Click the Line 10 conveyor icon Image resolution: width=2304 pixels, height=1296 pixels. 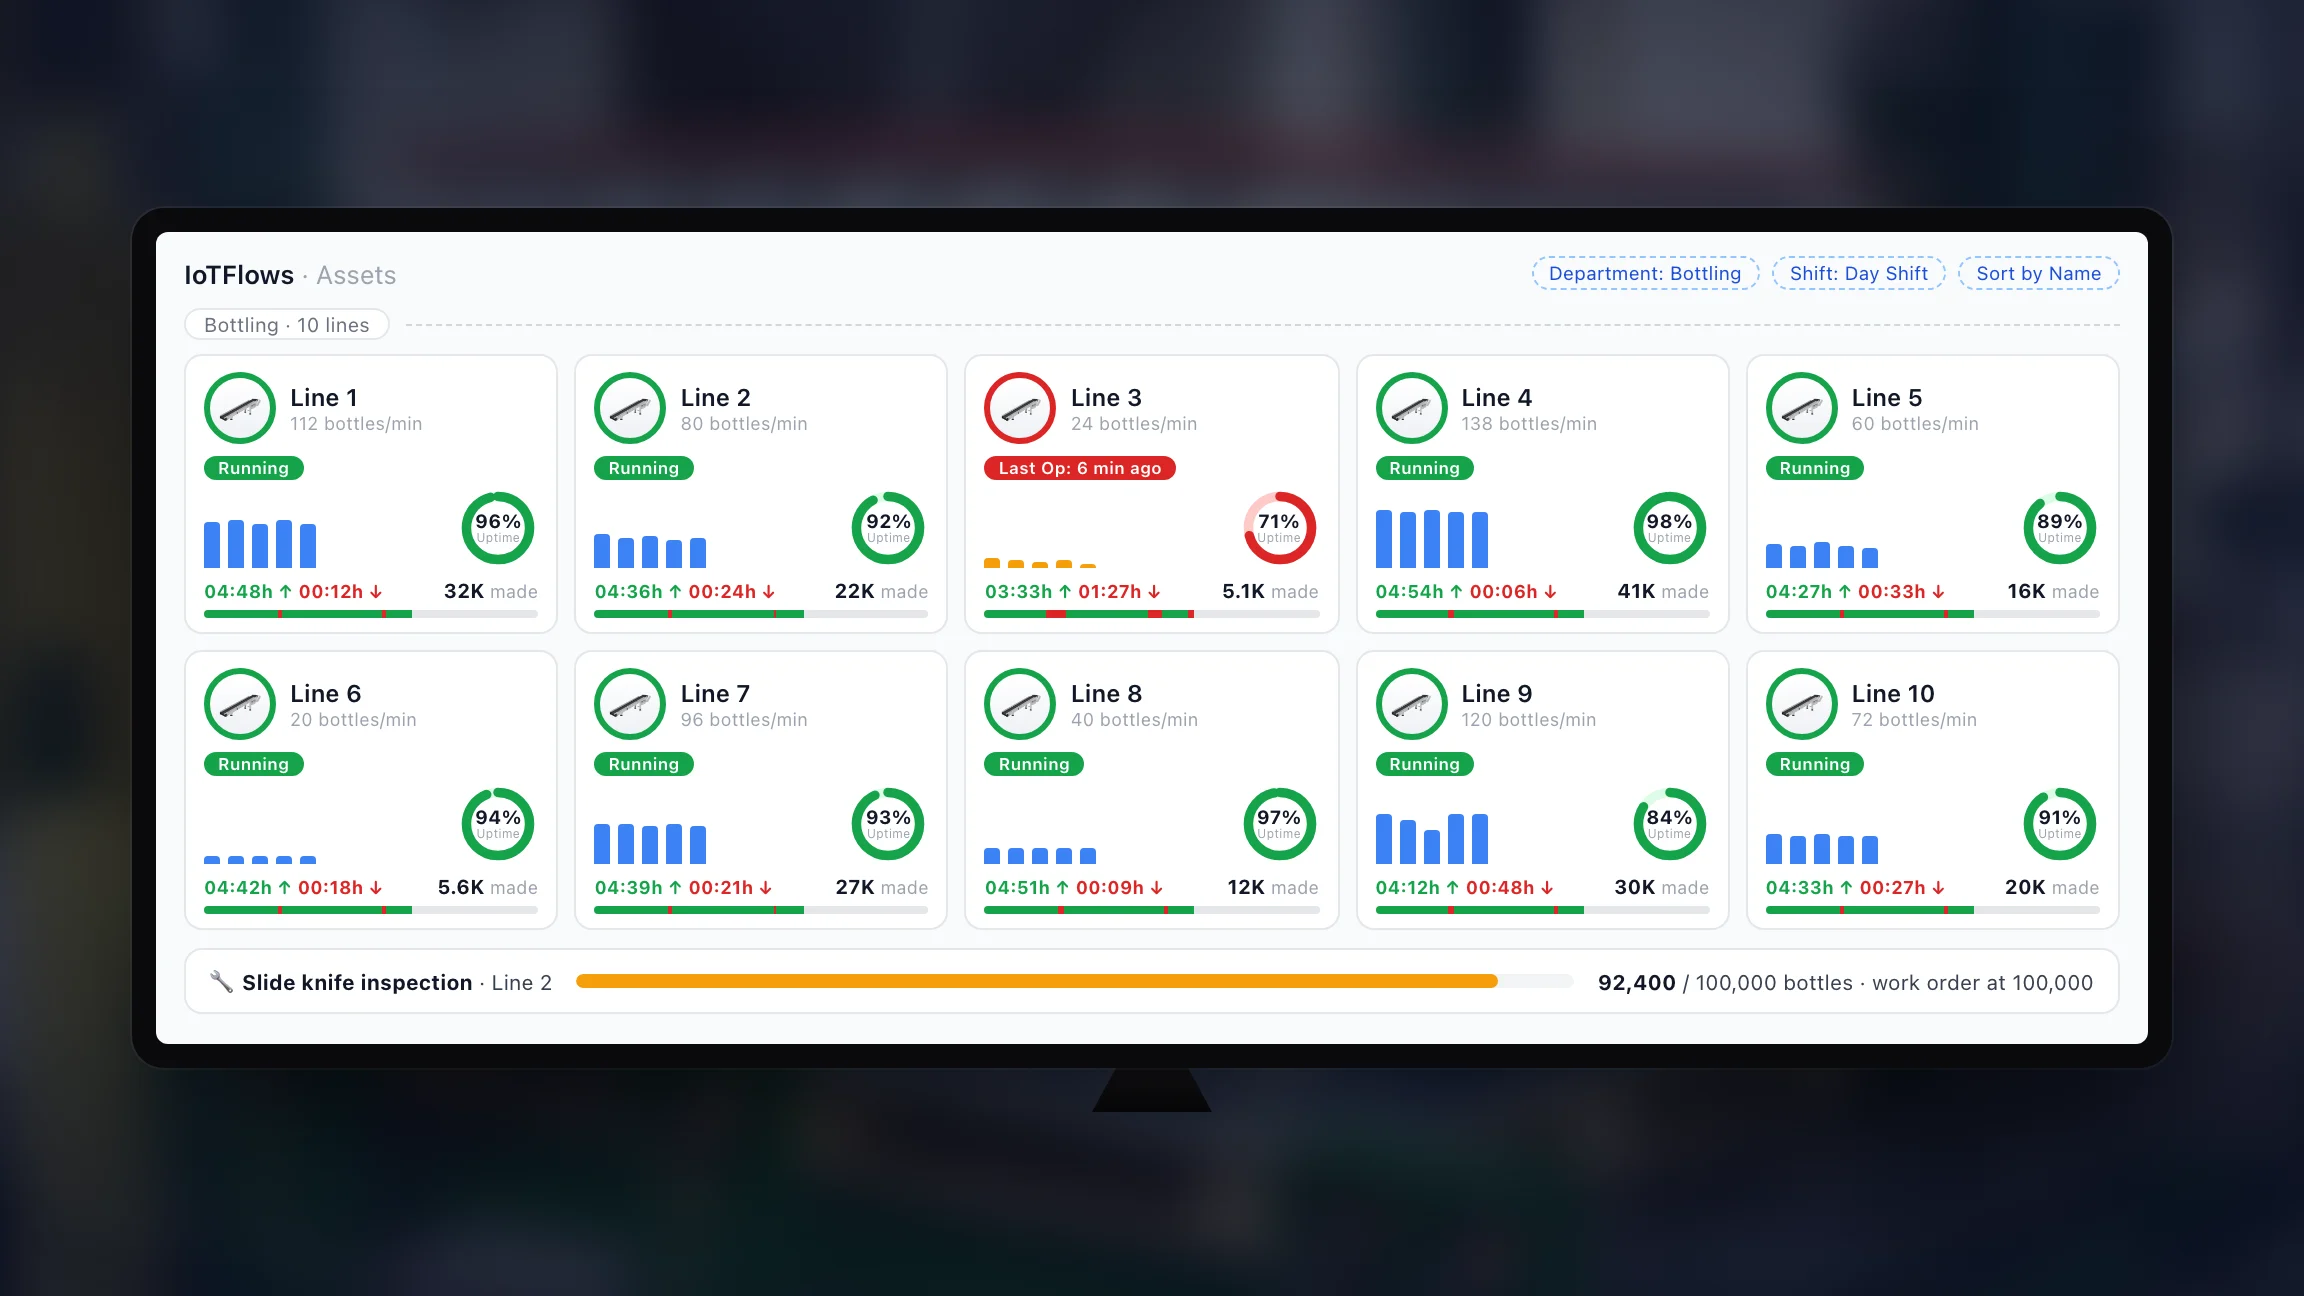(1801, 704)
